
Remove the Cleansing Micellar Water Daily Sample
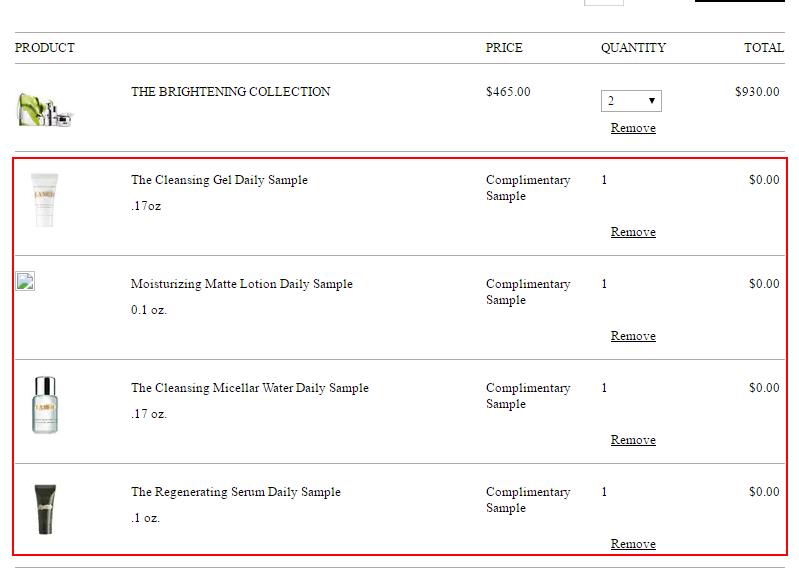click(633, 440)
